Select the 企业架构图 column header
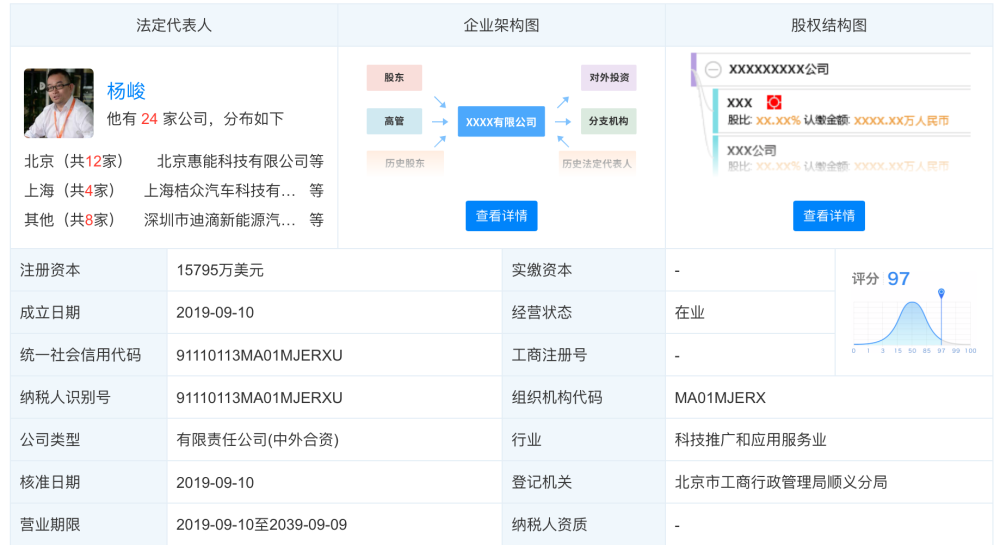This screenshot has width=1000, height=545. coord(501,25)
